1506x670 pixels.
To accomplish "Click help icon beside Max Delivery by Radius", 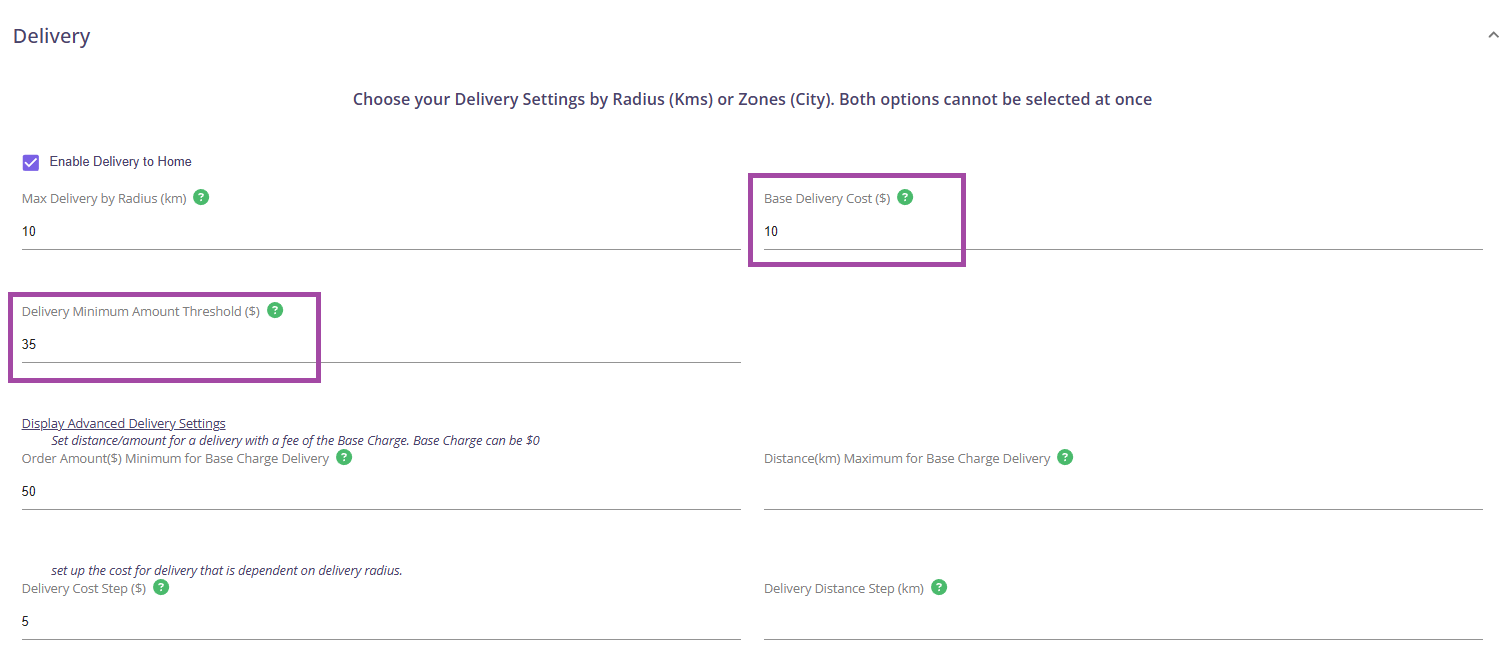I will [201, 197].
